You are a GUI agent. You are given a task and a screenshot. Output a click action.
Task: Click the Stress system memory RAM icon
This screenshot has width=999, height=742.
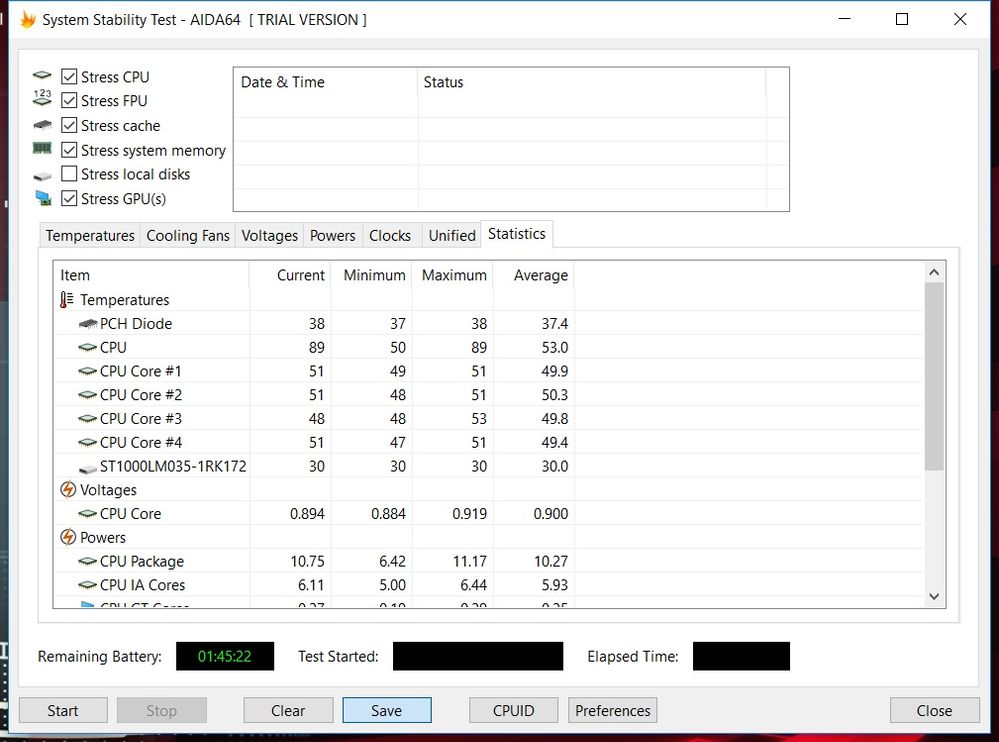click(42, 148)
